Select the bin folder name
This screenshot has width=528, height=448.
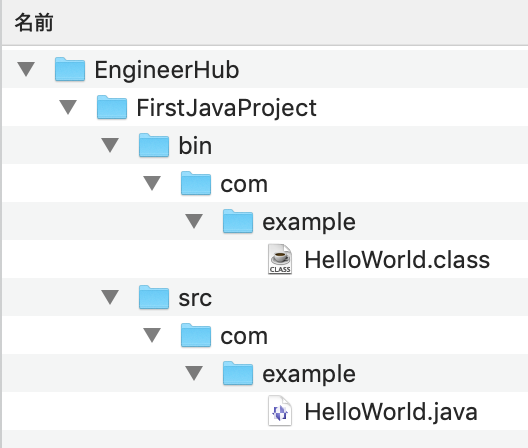click(x=195, y=146)
